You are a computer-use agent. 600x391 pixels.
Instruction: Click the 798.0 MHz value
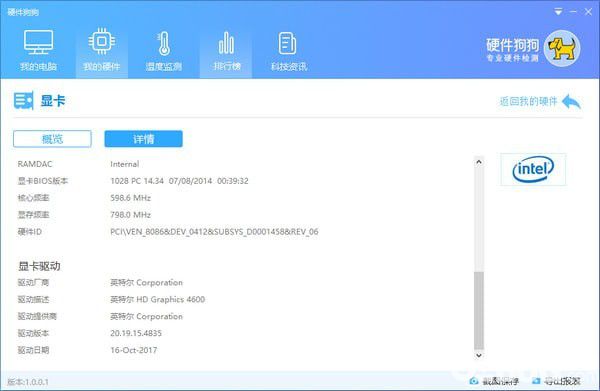pos(130,215)
